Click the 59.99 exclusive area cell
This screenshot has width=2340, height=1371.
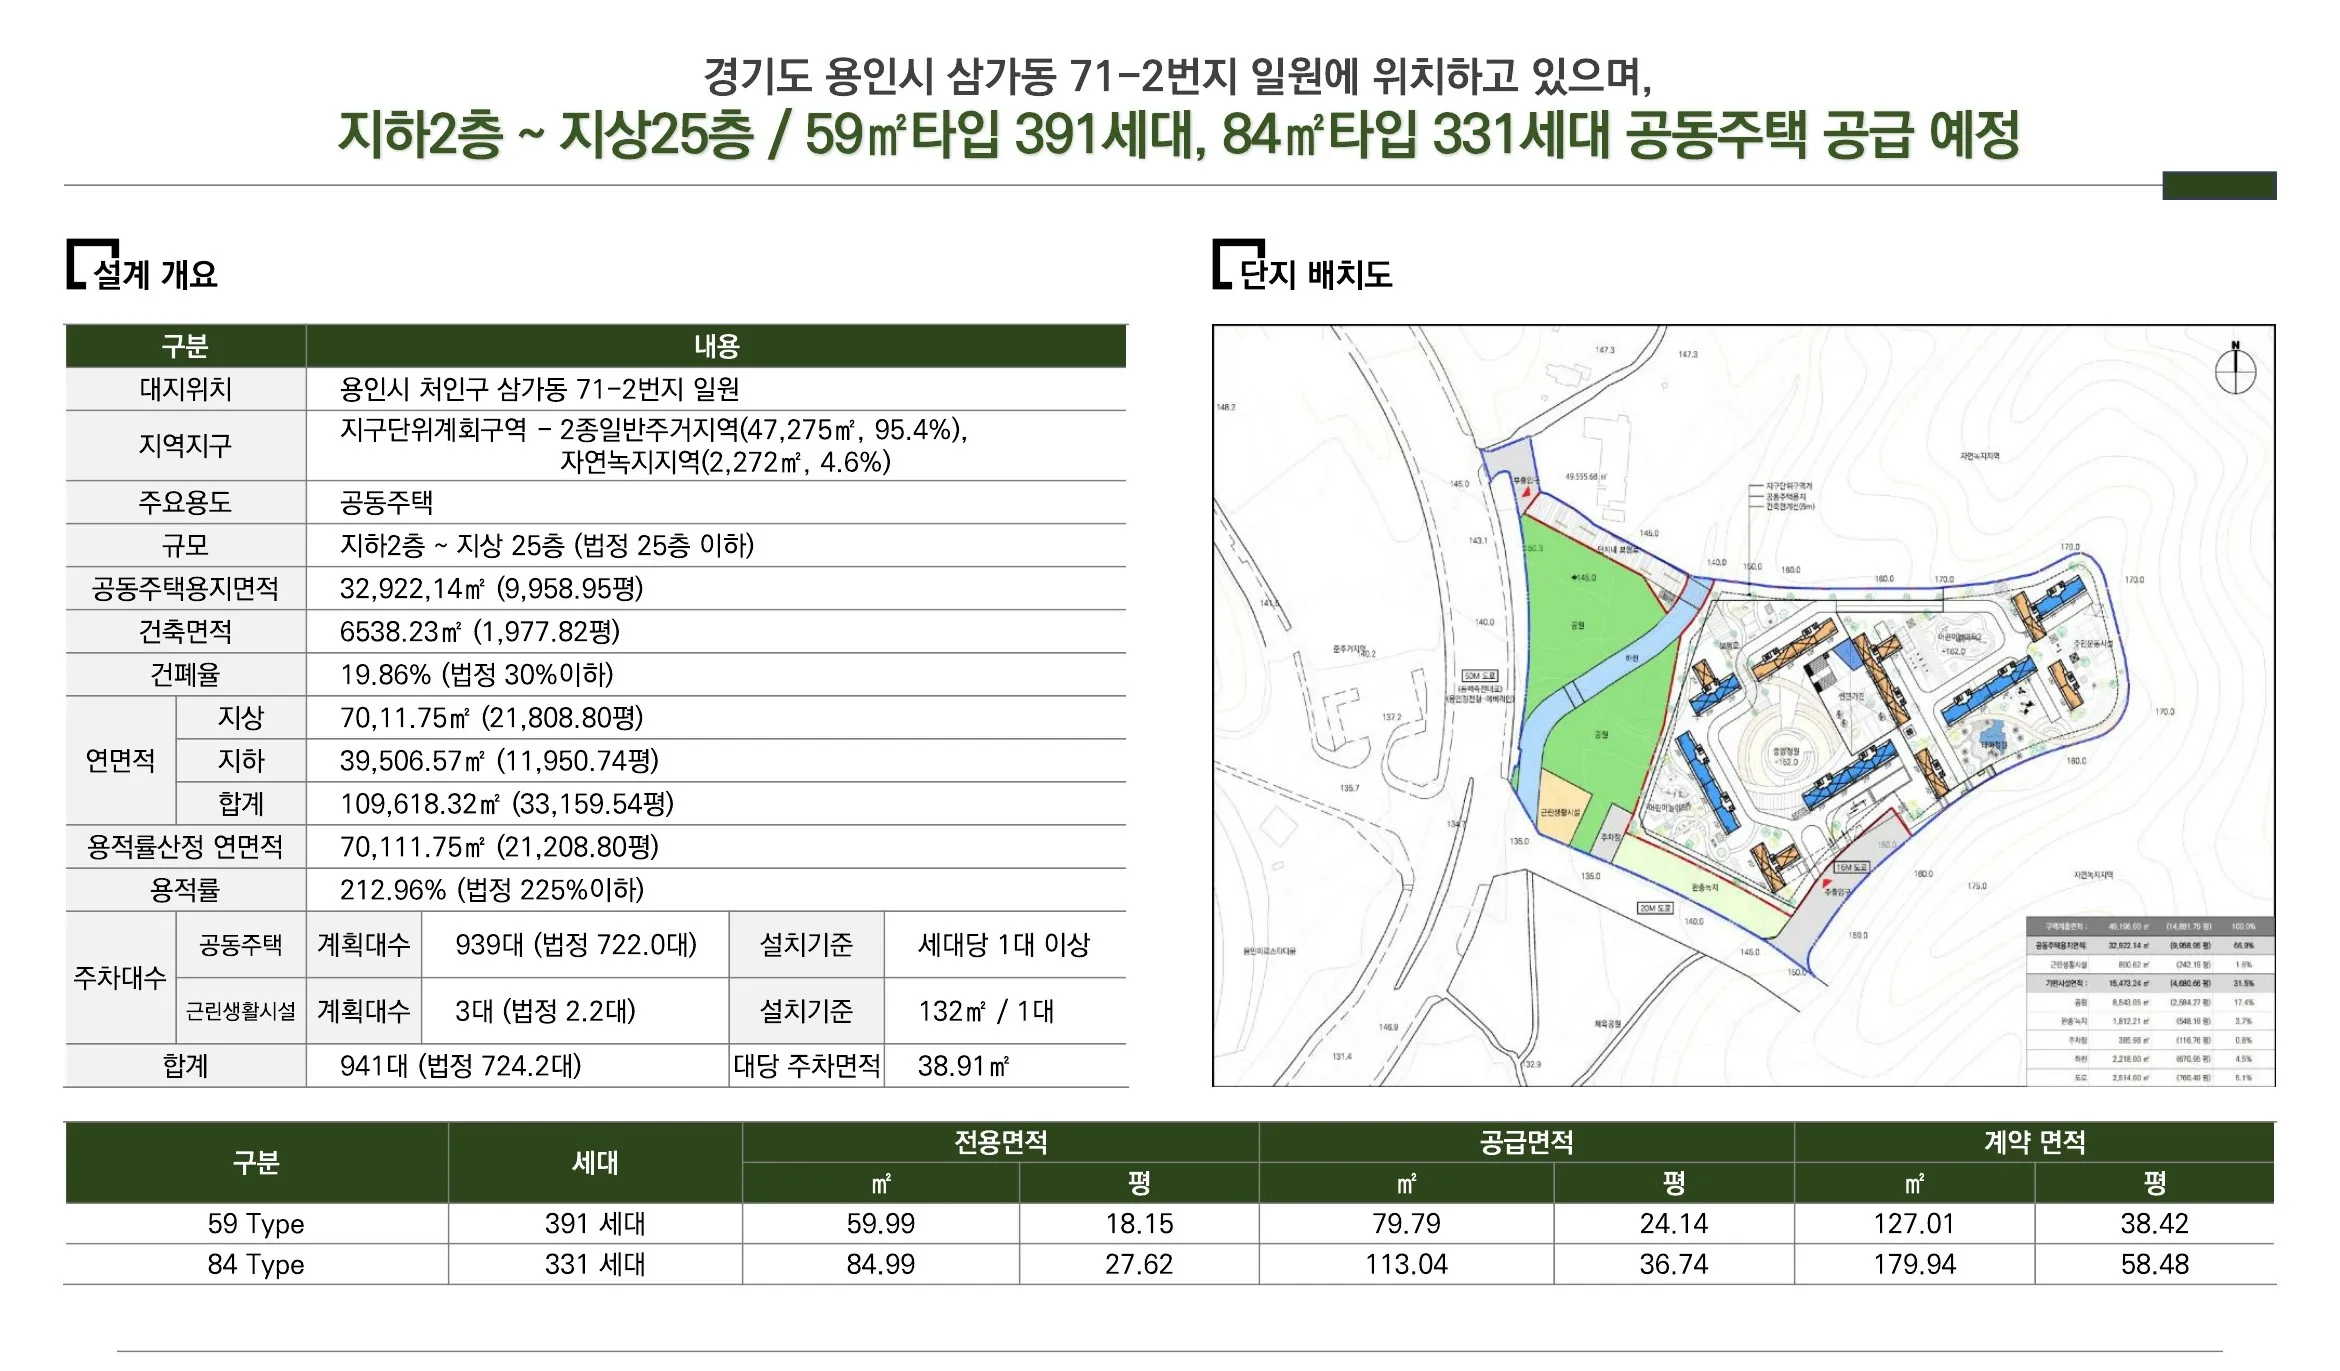tap(881, 1223)
